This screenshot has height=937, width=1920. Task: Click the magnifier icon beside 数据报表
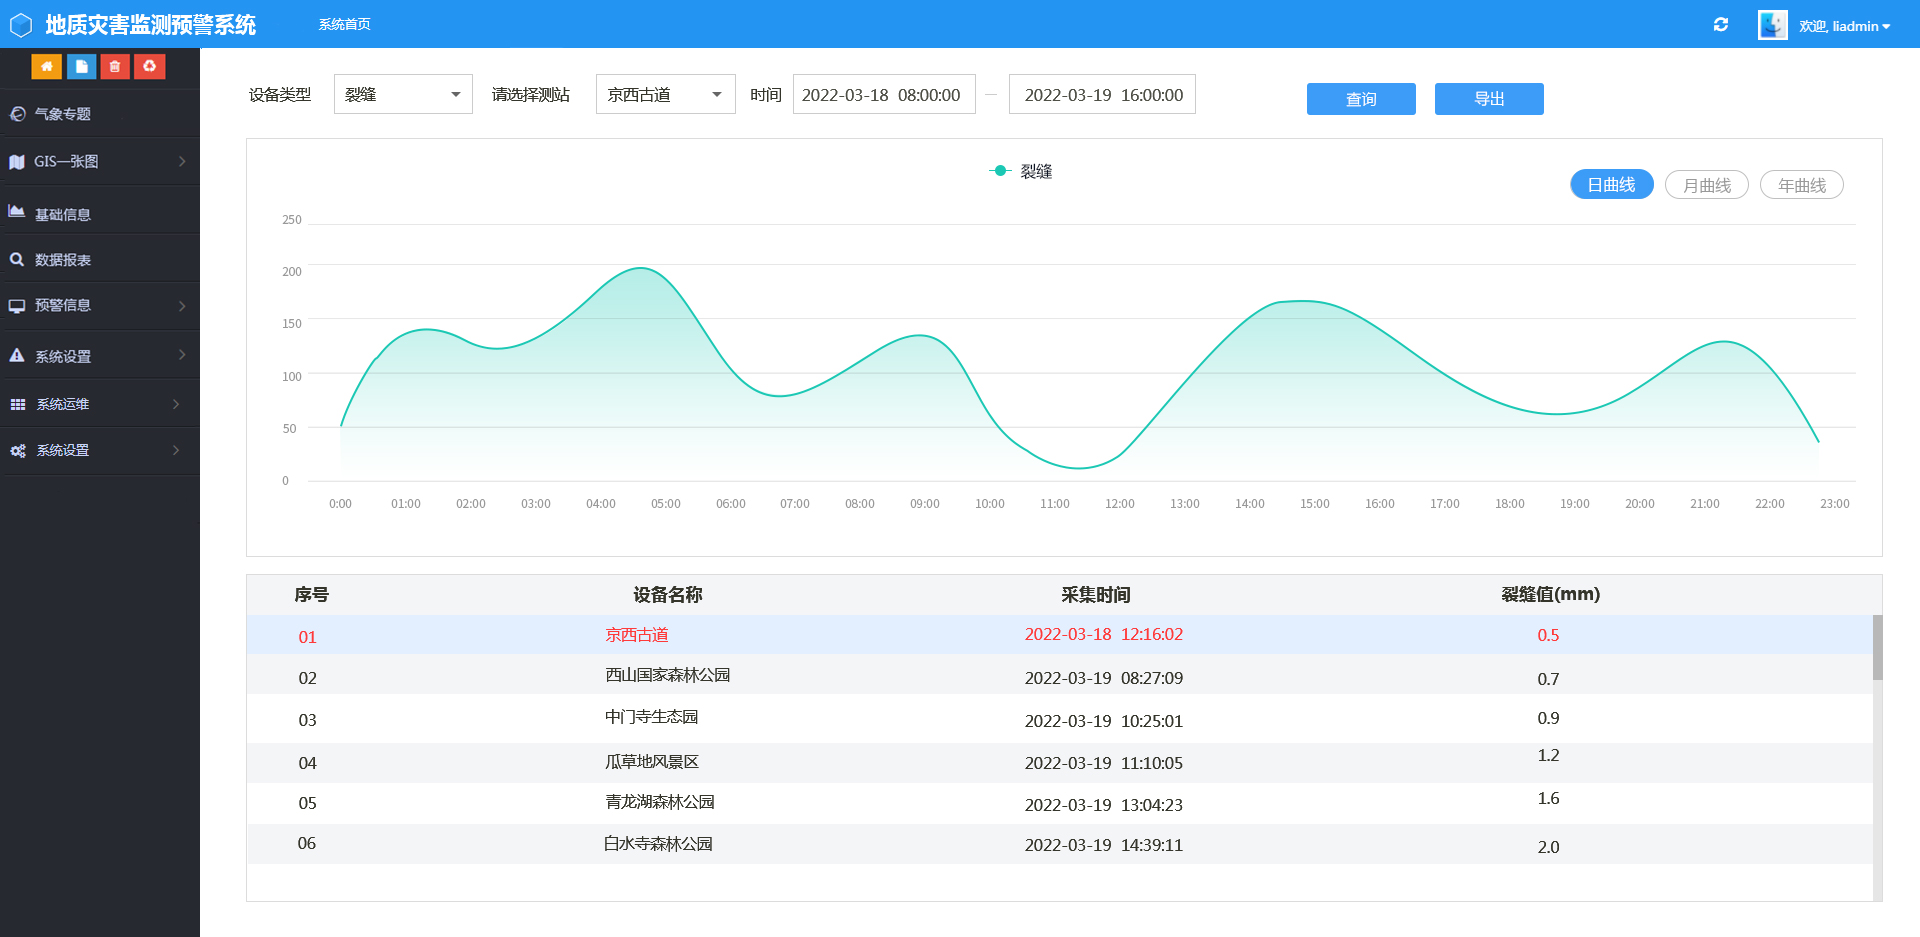[17, 260]
